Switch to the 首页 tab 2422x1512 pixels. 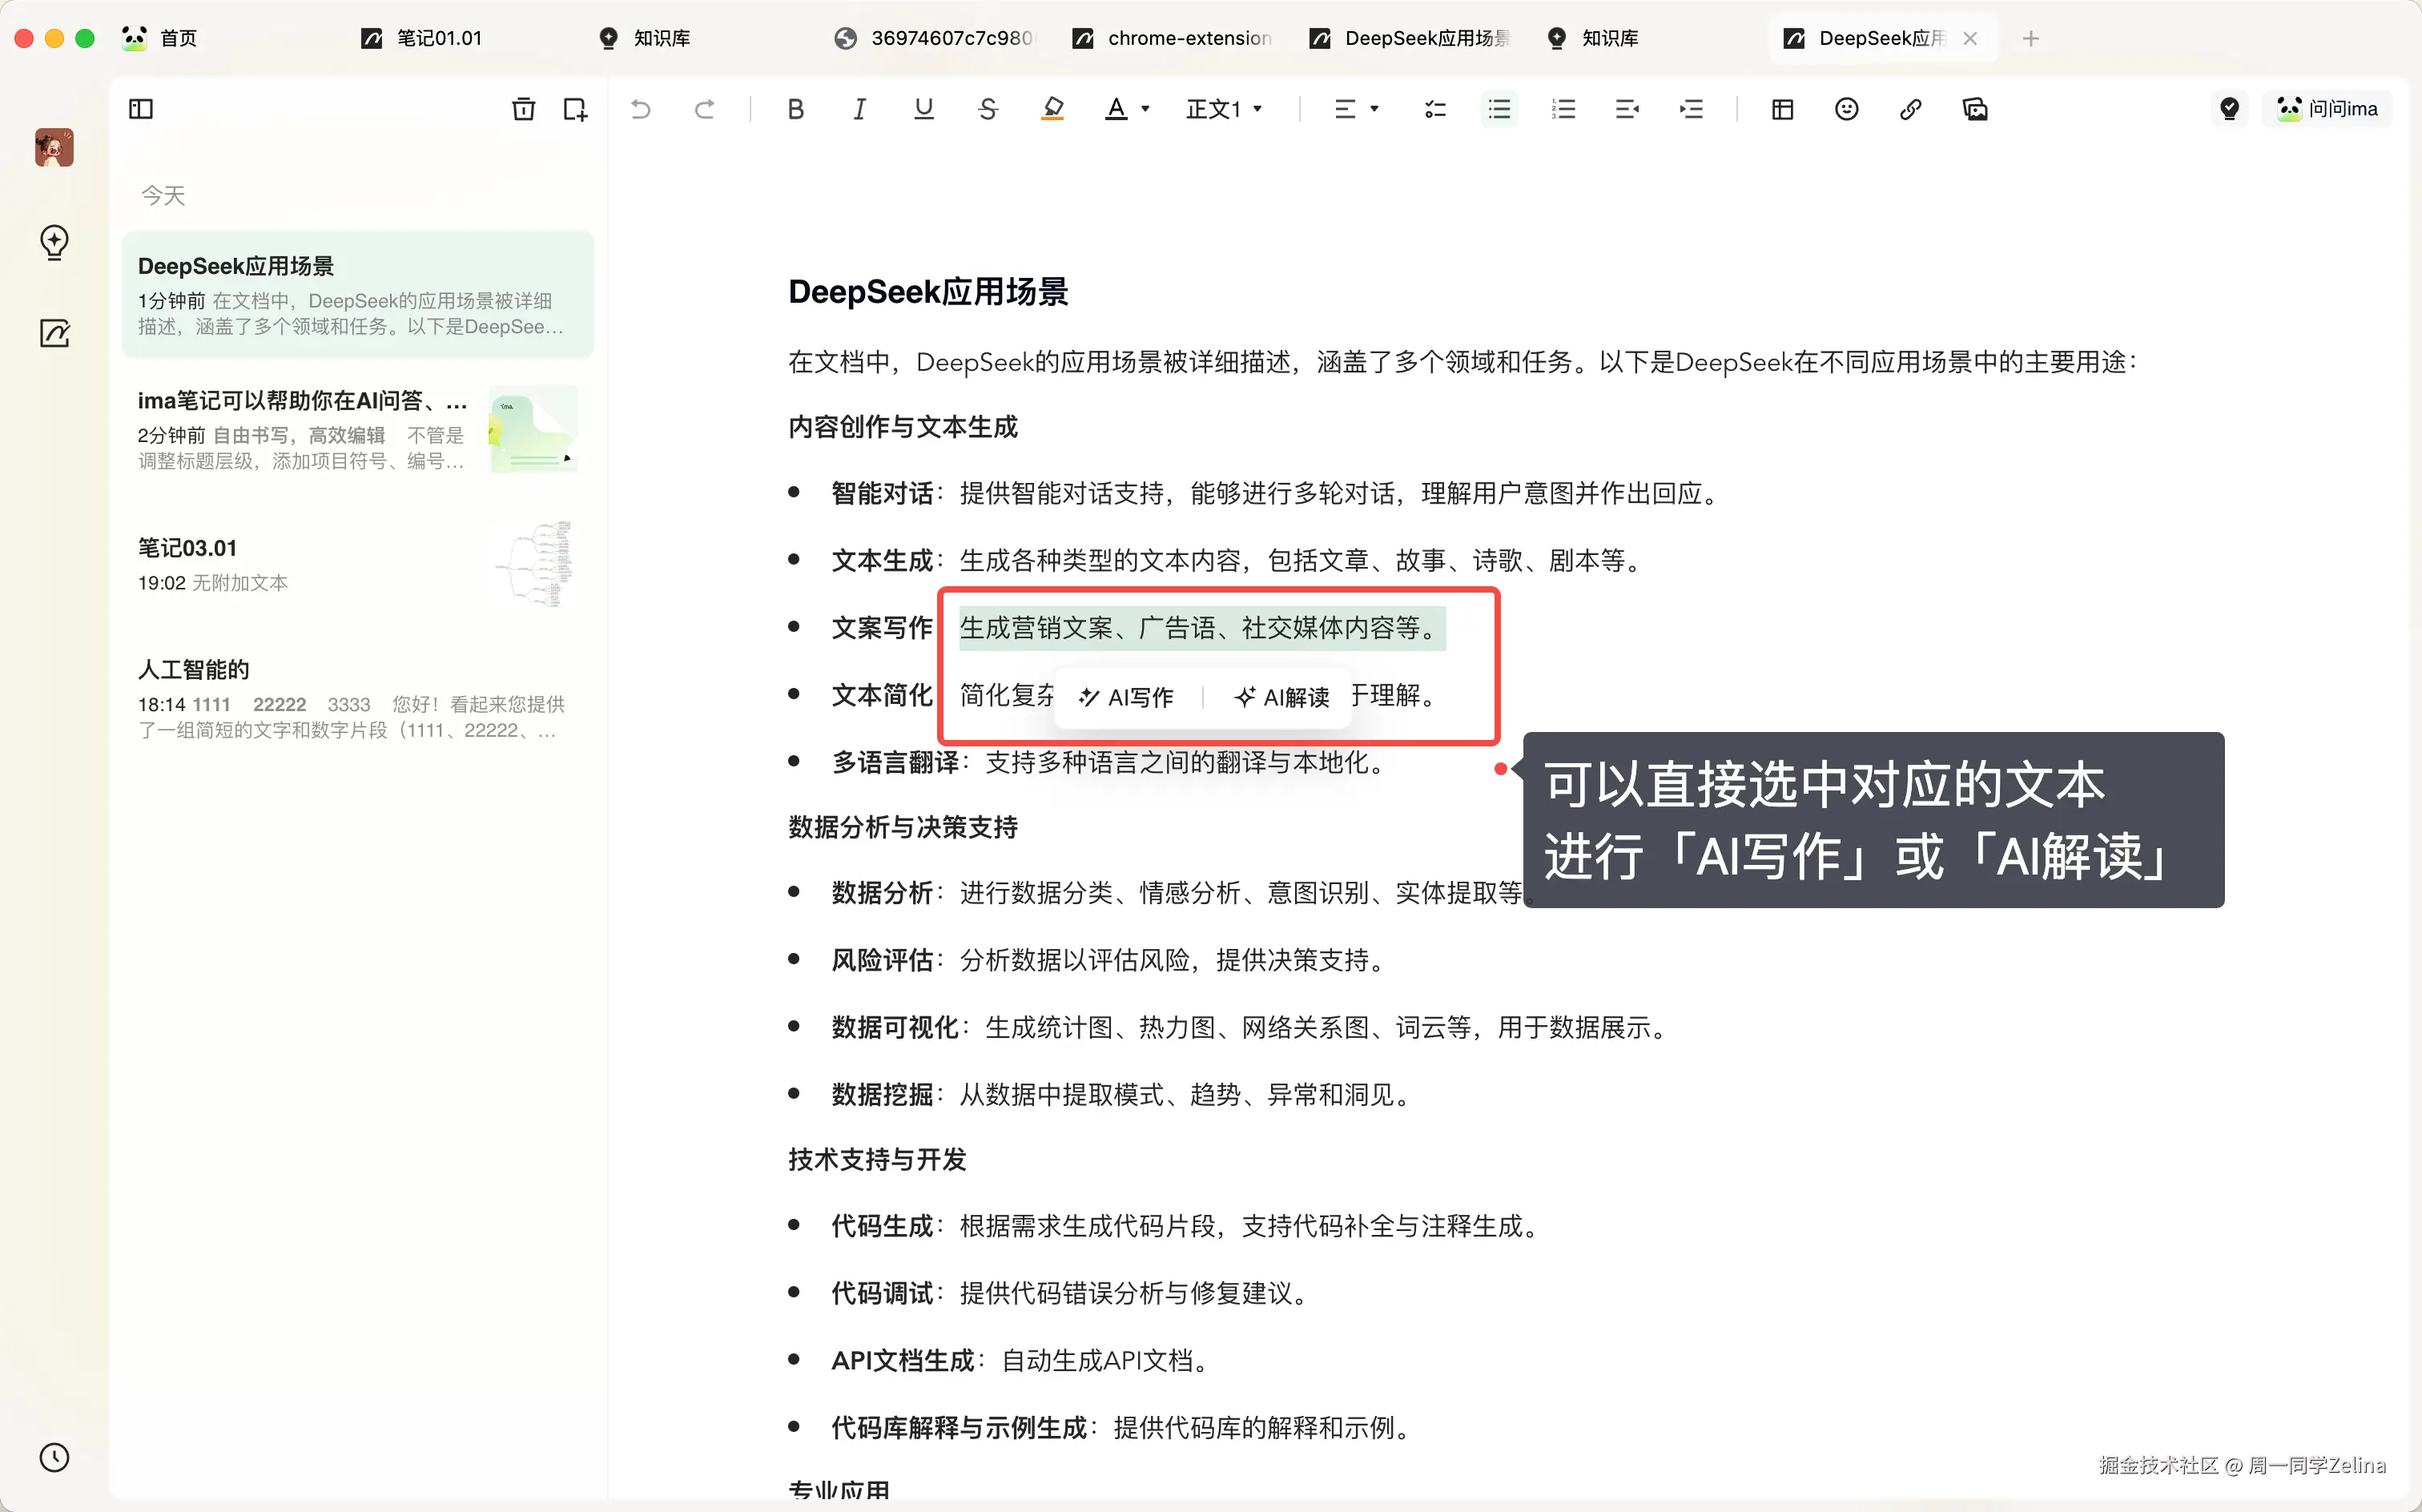tap(178, 38)
